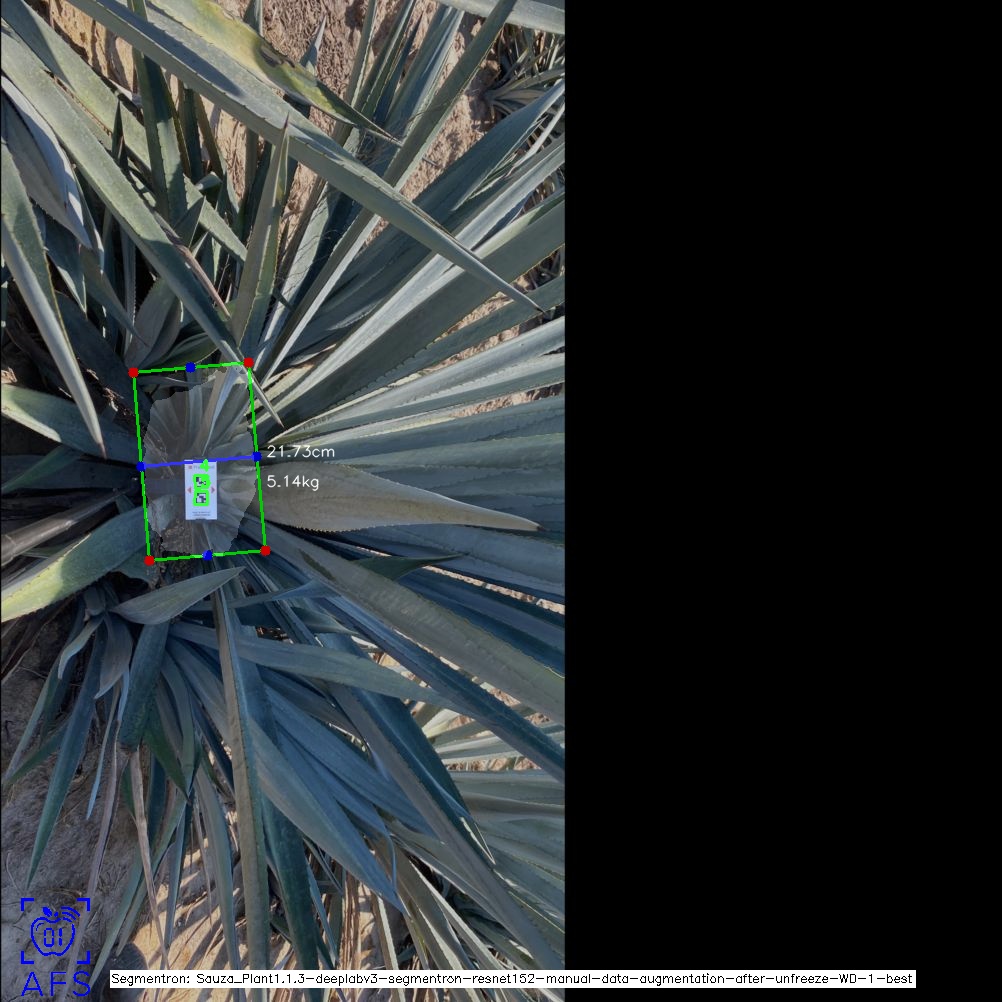Viewport: 1002px width, 1002px height.
Task: Select the 5.14kg weight estimate label
Action: [x=293, y=481]
